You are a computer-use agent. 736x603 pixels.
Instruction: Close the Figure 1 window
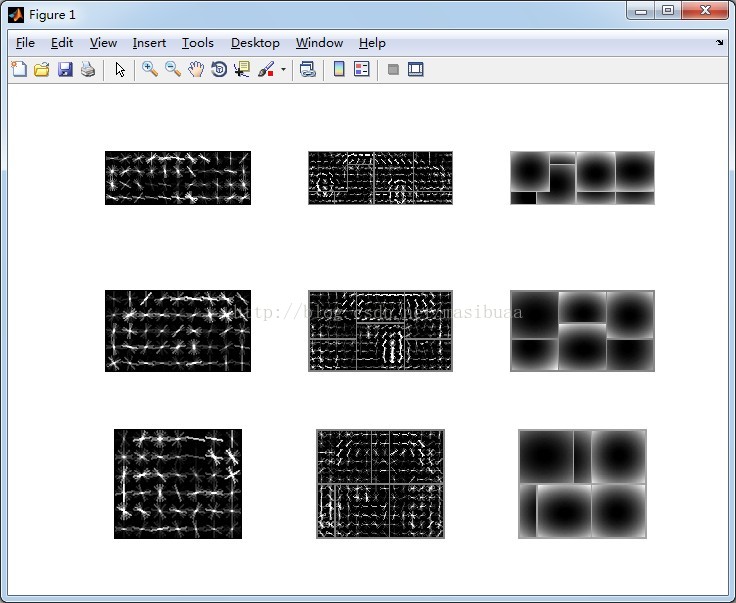coord(705,11)
